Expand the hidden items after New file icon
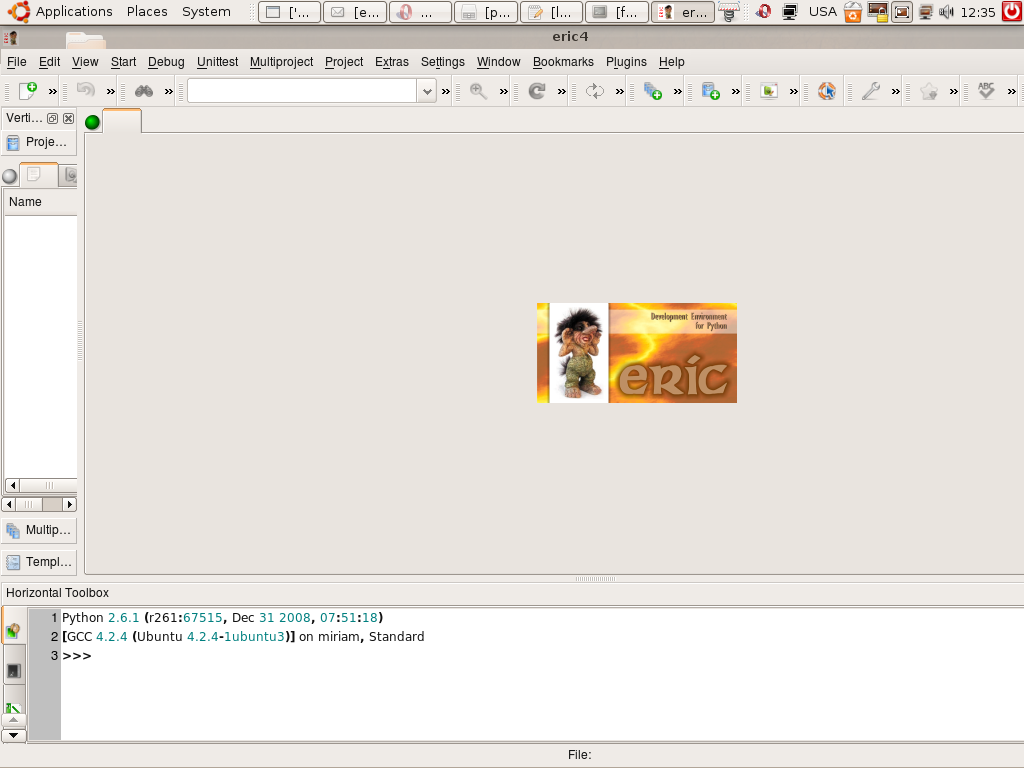The image size is (1024, 768). tap(53, 91)
